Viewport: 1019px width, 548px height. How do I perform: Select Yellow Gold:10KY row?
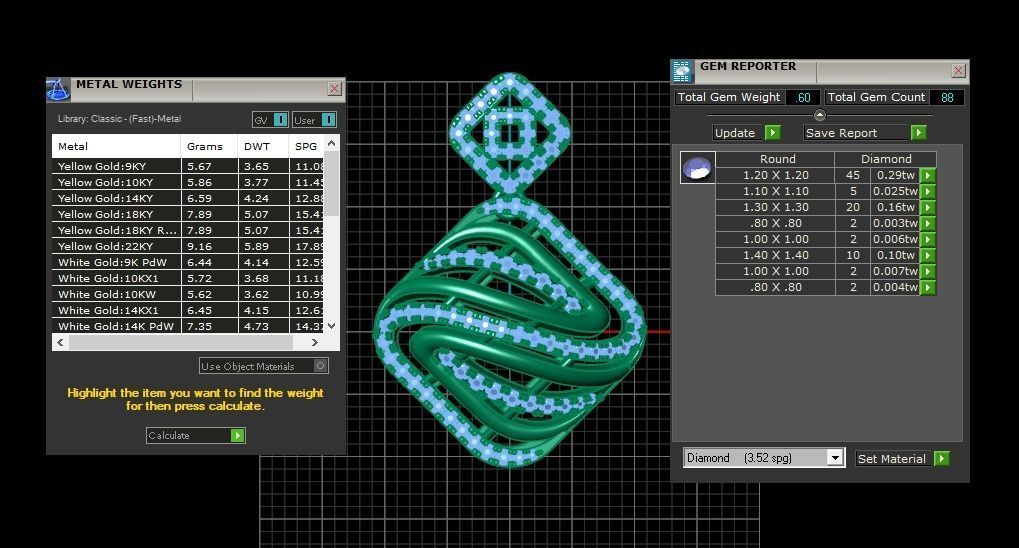(188, 182)
